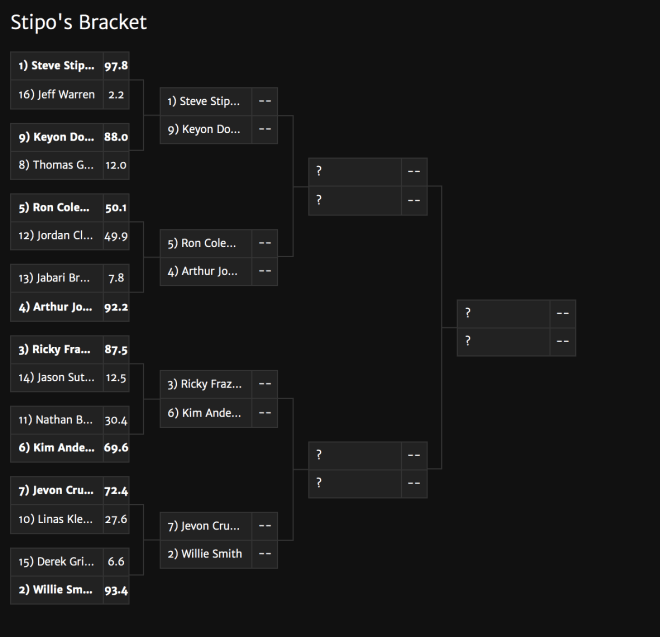Select 13) Jabari Br... entry
The width and height of the screenshot is (660, 637).
[70, 278]
